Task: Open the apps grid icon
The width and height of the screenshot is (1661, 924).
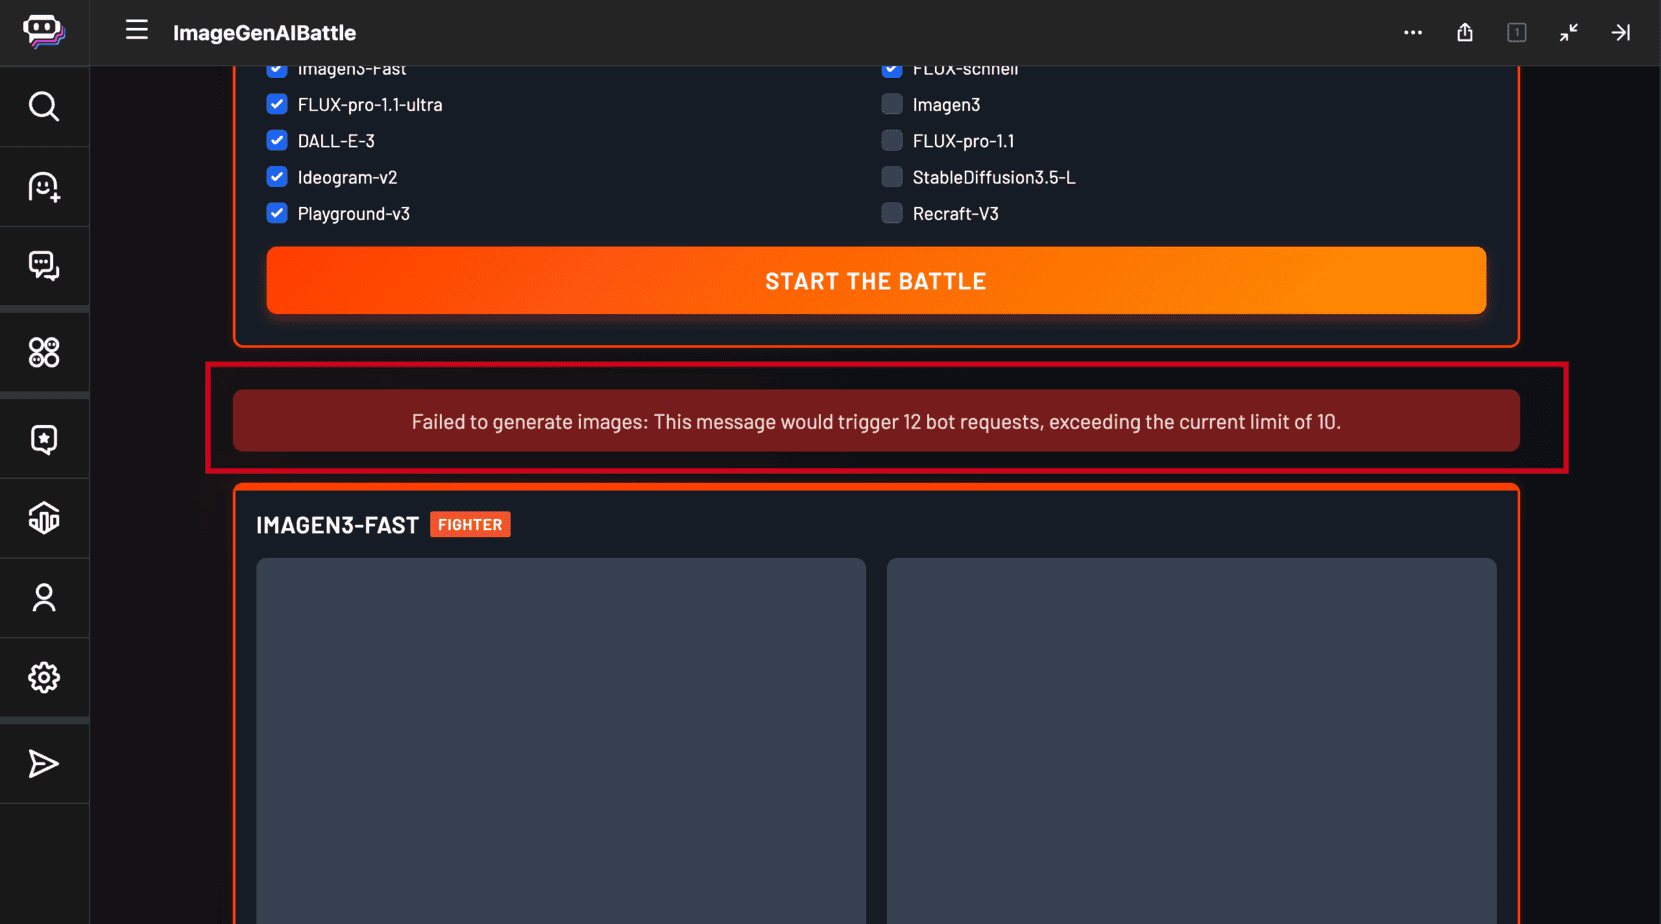Action: tap(44, 352)
